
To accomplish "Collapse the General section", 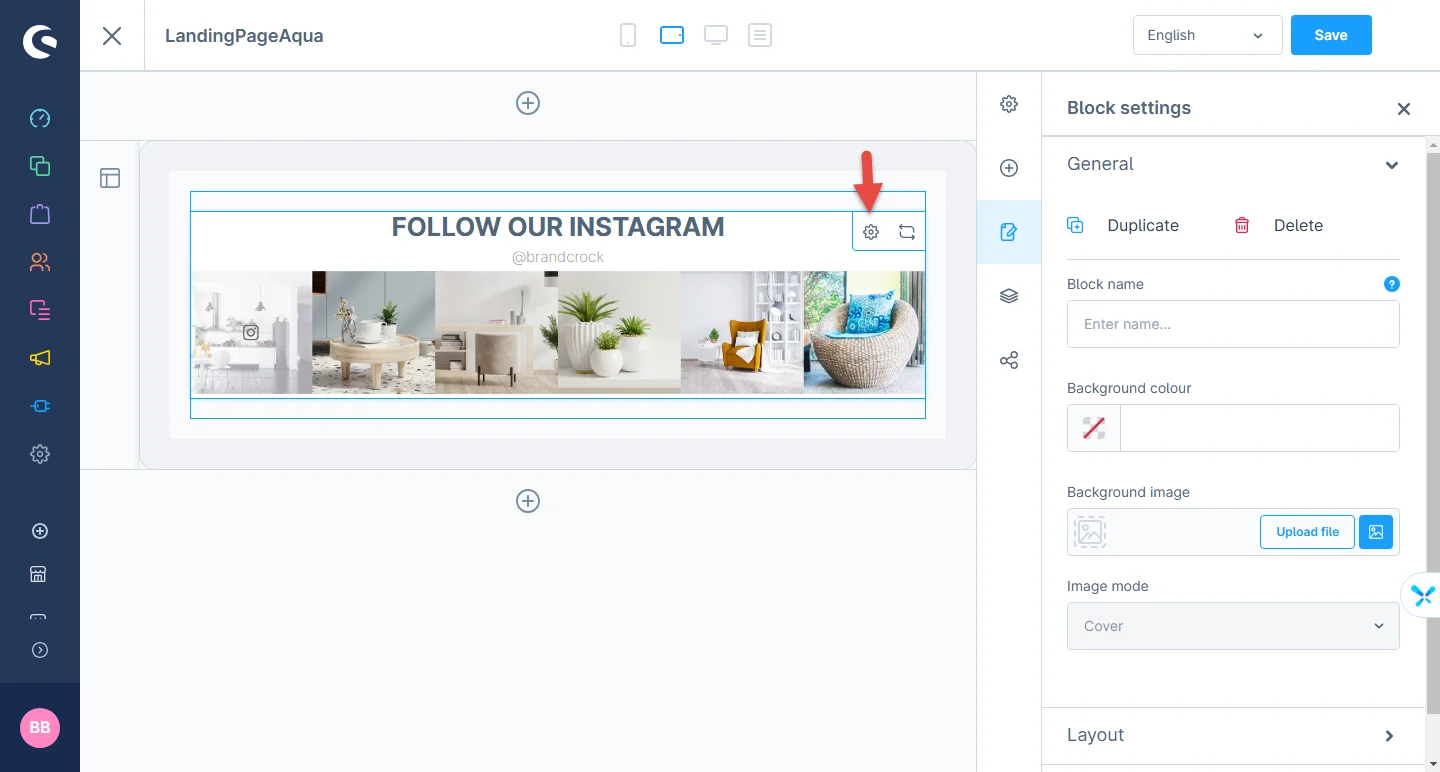I will coord(1391,165).
